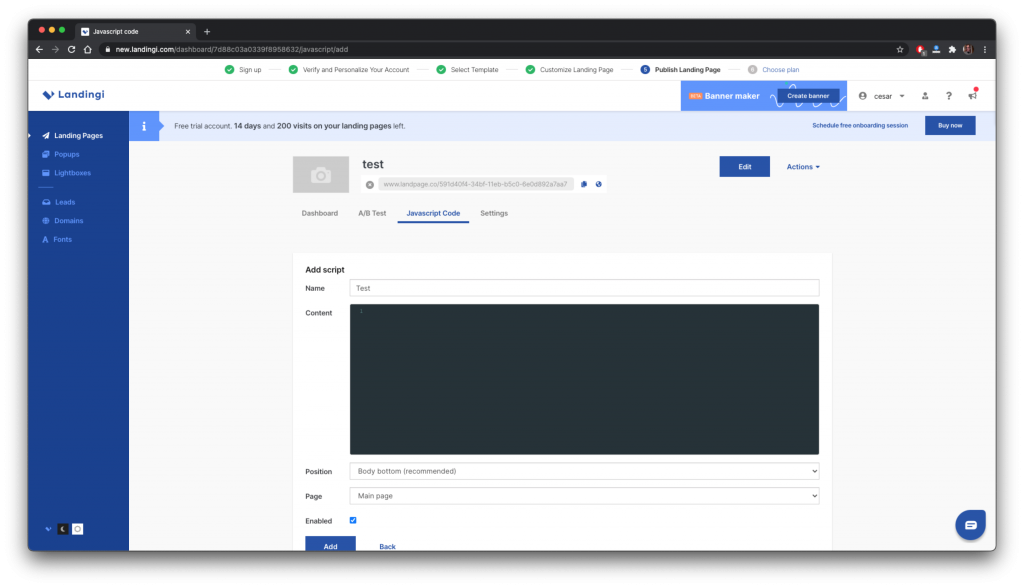This screenshot has width=1024, height=588.
Task: Switch to the A/B Test tab
Action: 372,213
